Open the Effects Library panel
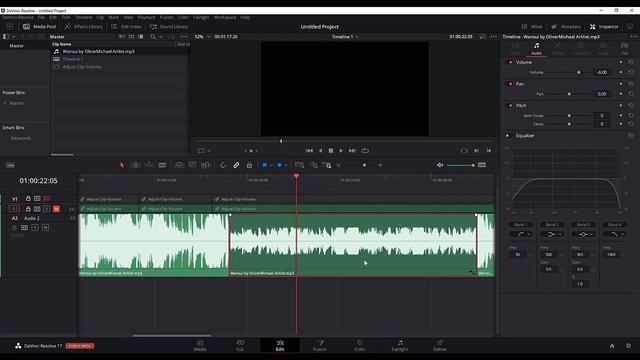 (x=84, y=27)
